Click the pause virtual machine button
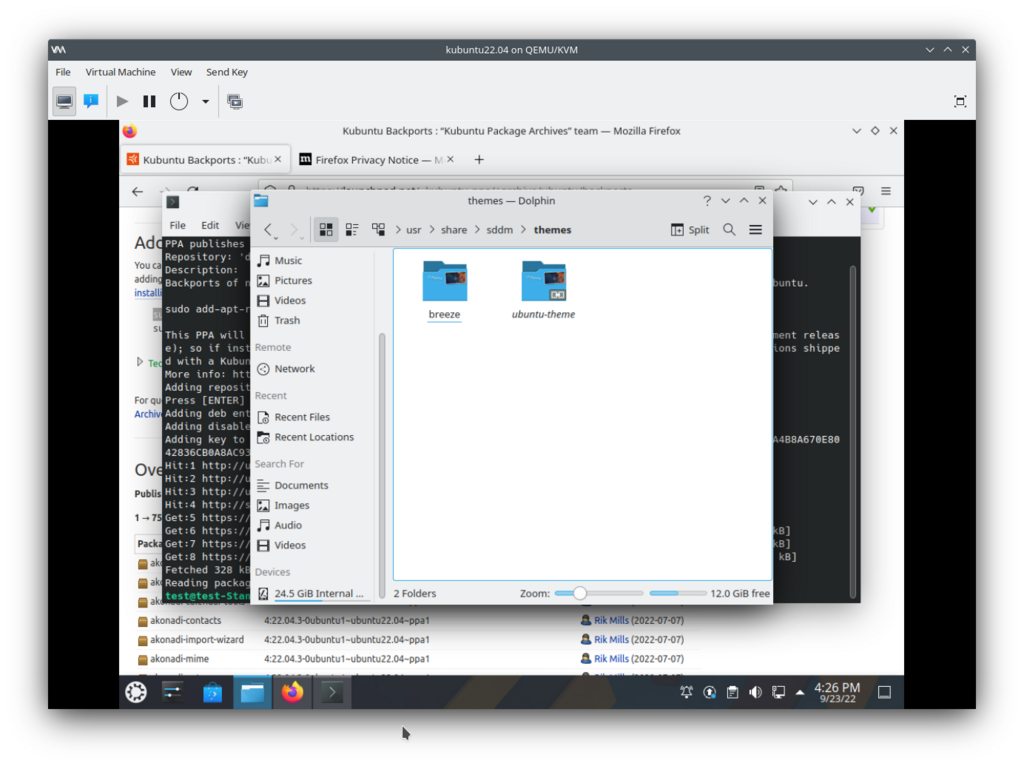This screenshot has width=1024, height=766. click(149, 101)
